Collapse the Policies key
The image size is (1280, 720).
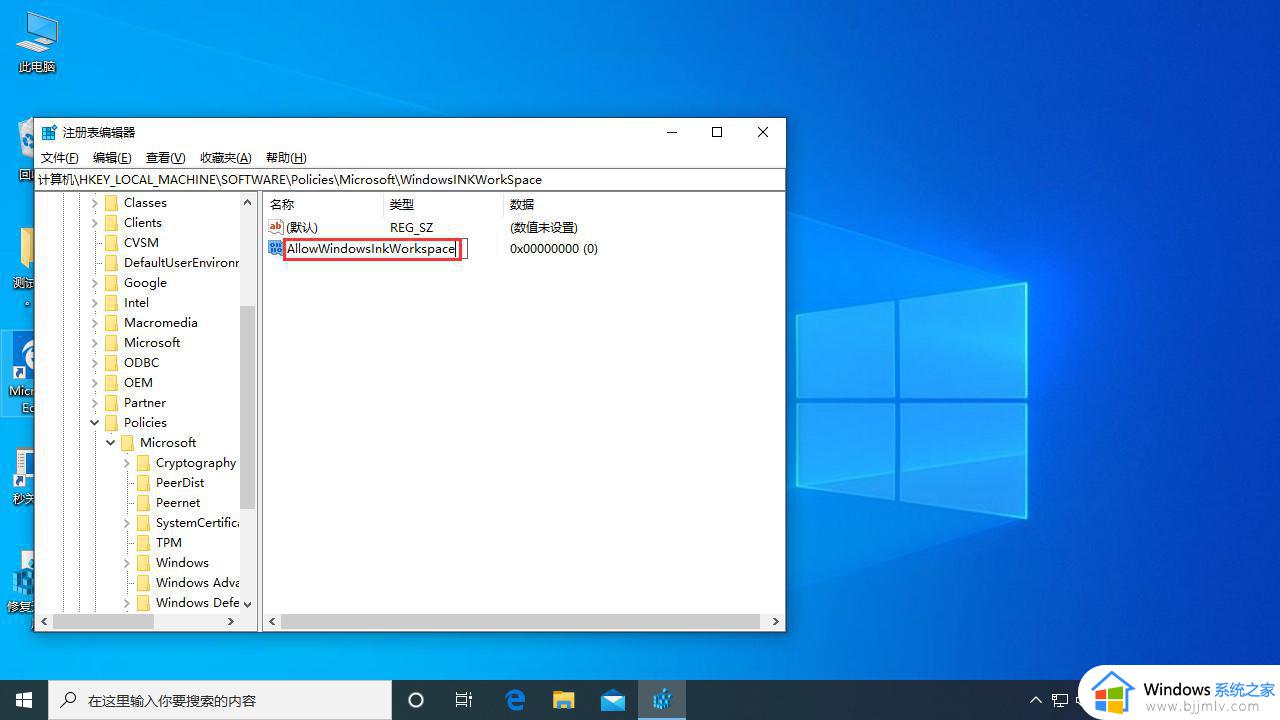(x=95, y=423)
